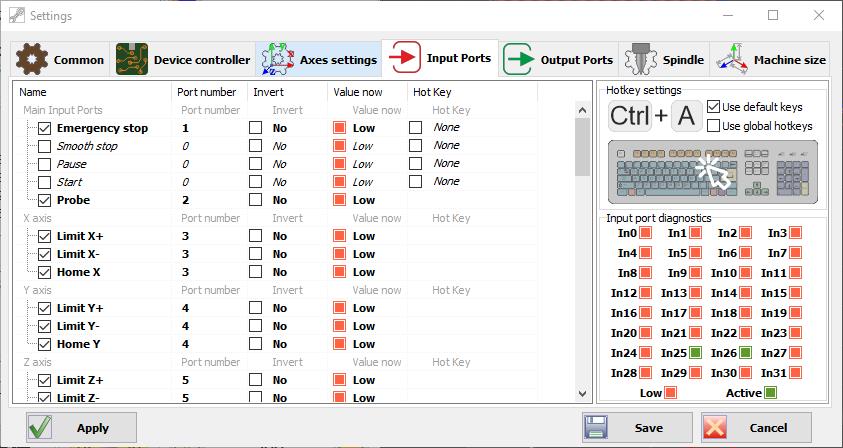
Task: Click the In31 red indicator
Action: (x=796, y=372)
